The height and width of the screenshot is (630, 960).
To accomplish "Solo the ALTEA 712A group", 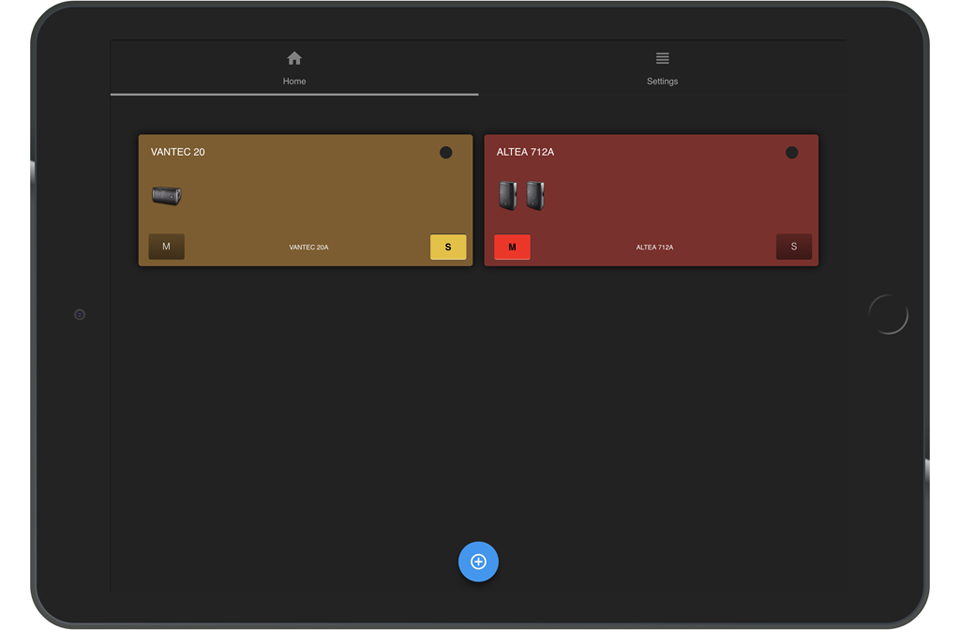I will point(794,247).
